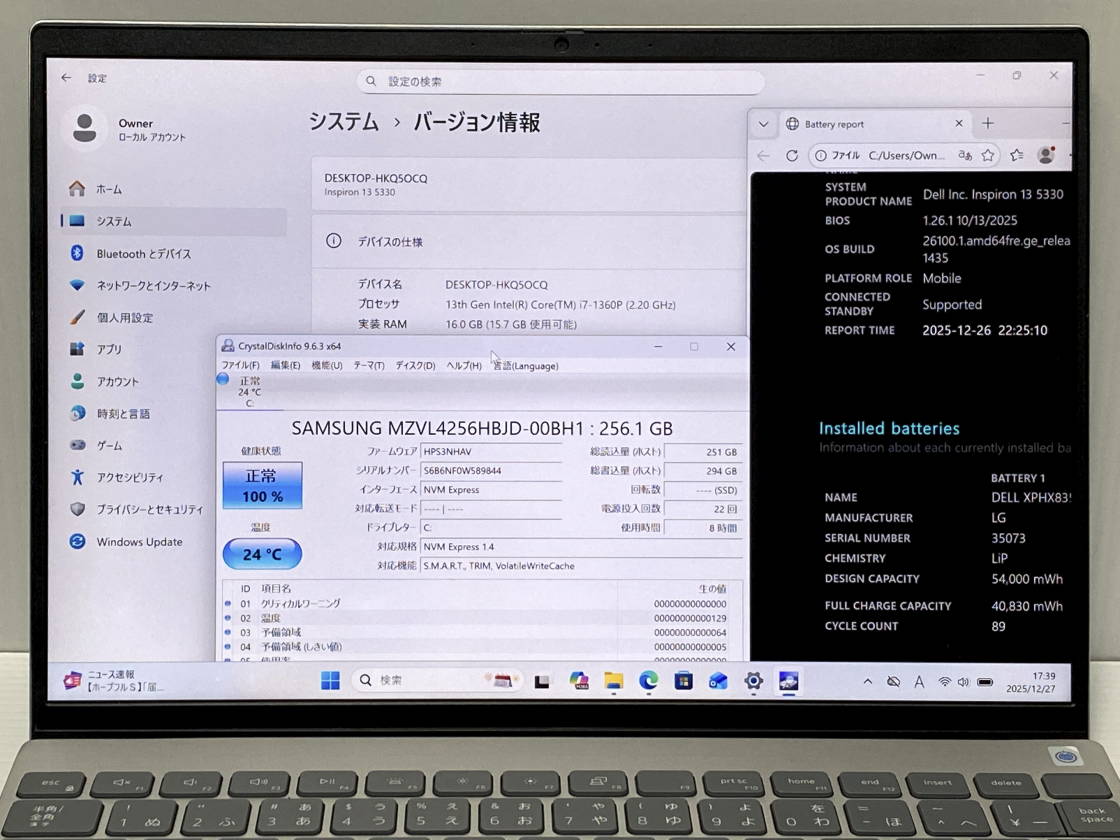The width and height of the screenshot is (1120, 840).
Task: Click the 24 °C temperature indicator
Action: coord(262,554)
